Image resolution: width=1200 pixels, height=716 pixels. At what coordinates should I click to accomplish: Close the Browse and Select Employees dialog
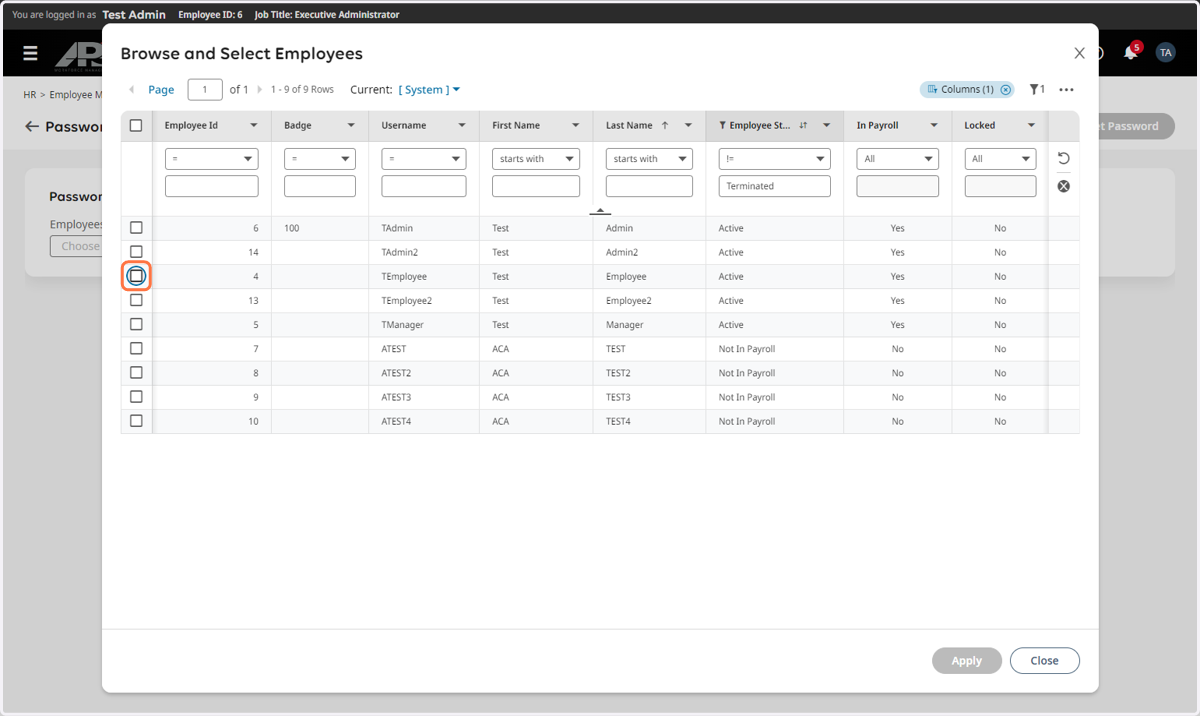[1079, 53]
